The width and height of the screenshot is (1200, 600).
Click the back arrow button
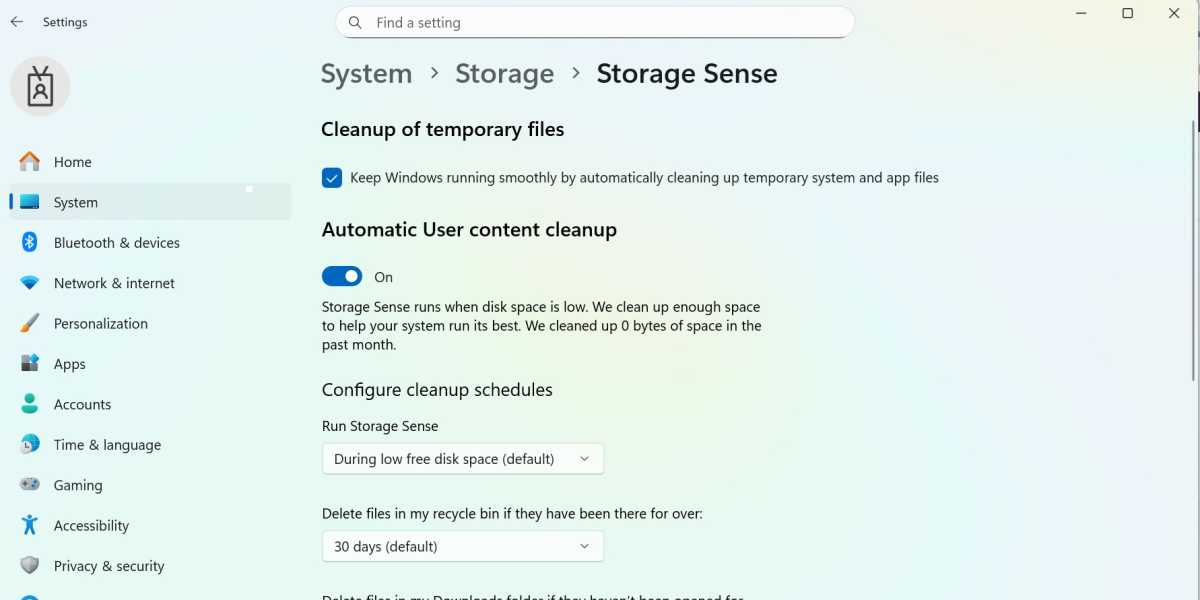coord(16,21)
